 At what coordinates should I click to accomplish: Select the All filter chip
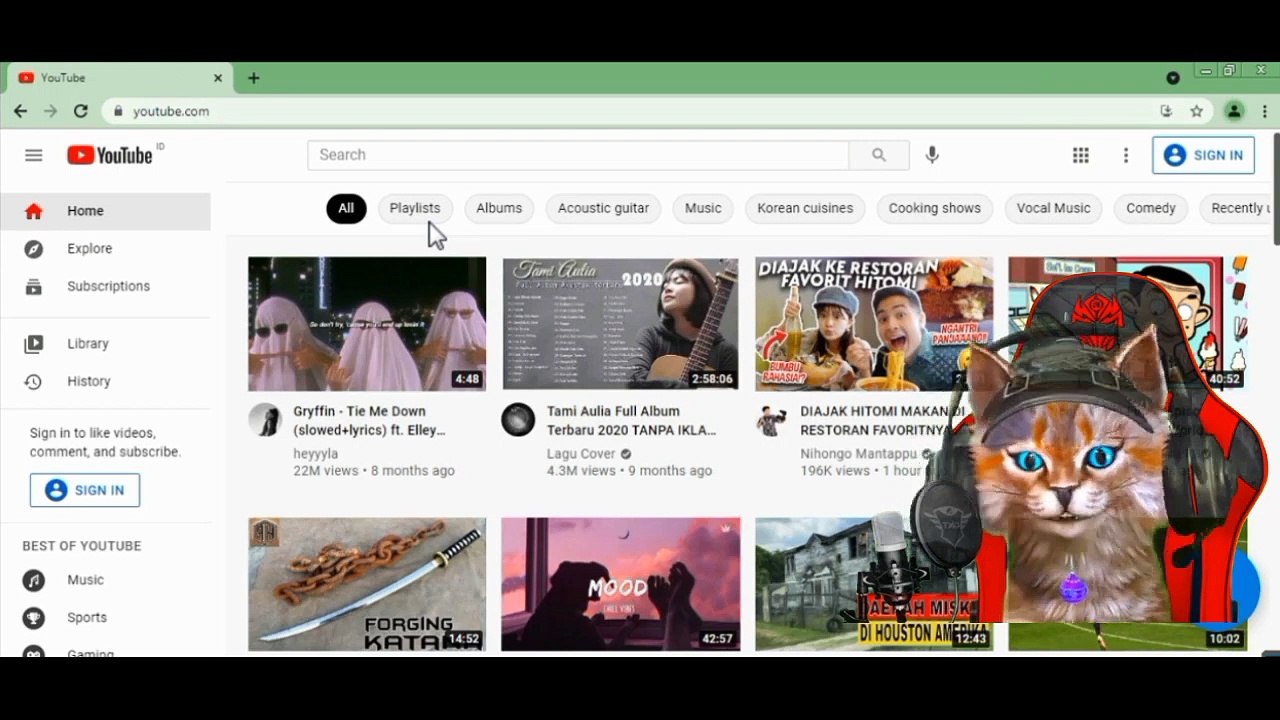point(346,208)
